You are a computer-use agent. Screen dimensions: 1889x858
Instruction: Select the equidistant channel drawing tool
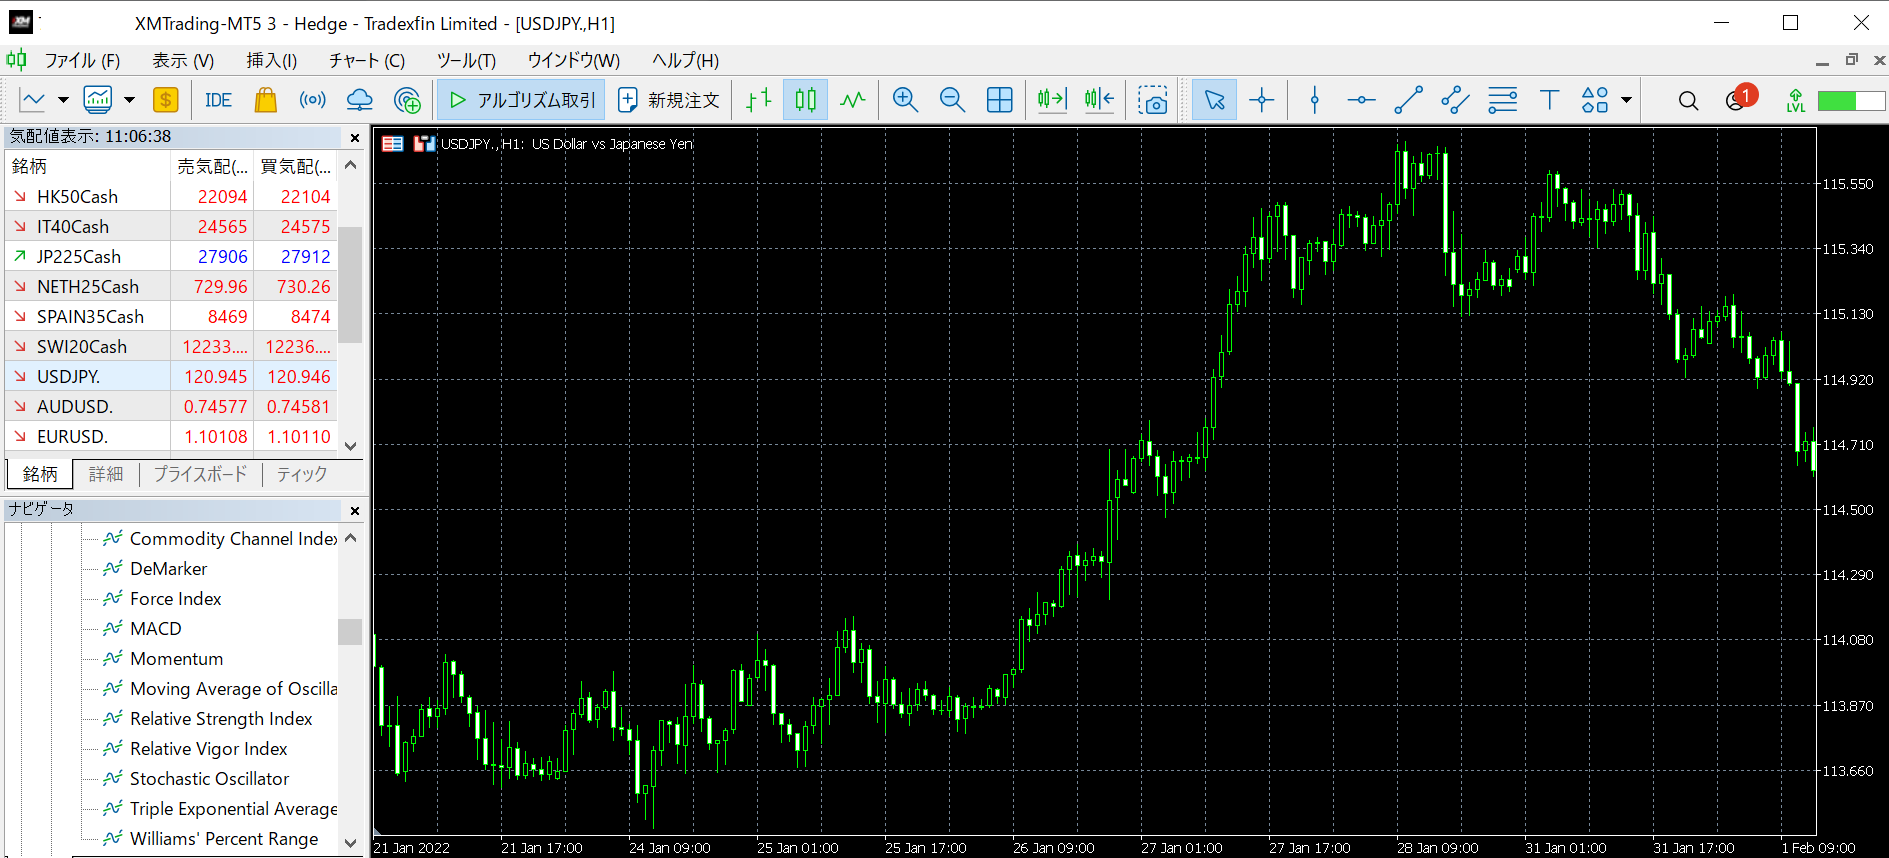coord(1455,100)
